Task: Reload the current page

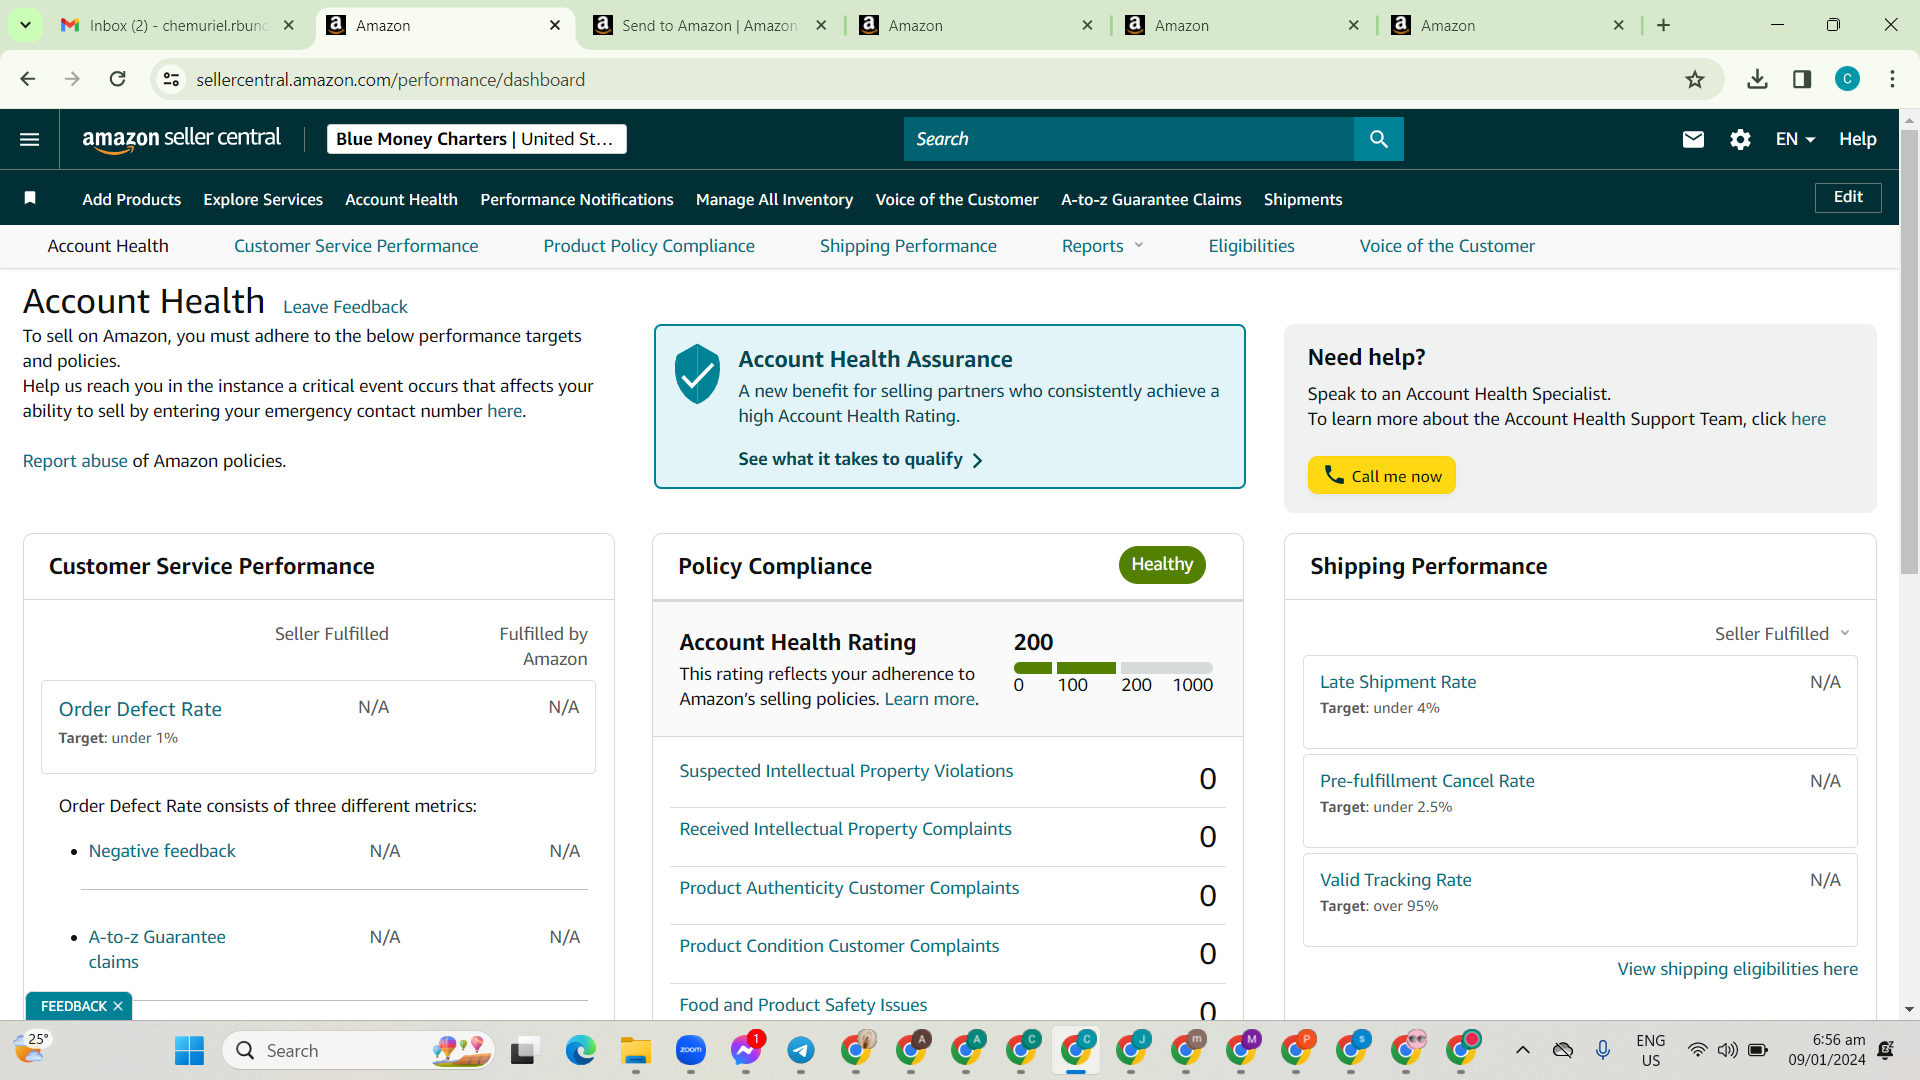Action: (117, 79)
